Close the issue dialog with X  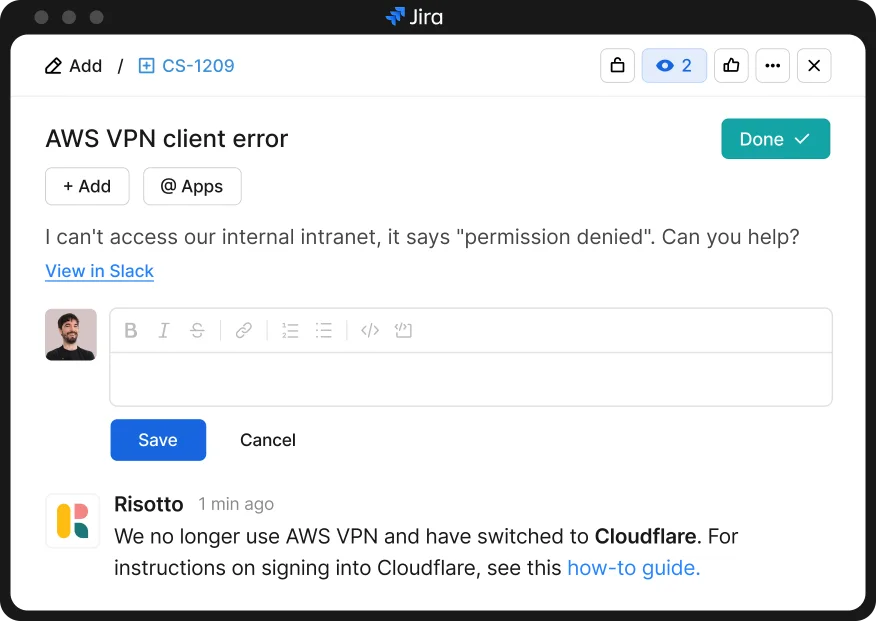(814, 66)
